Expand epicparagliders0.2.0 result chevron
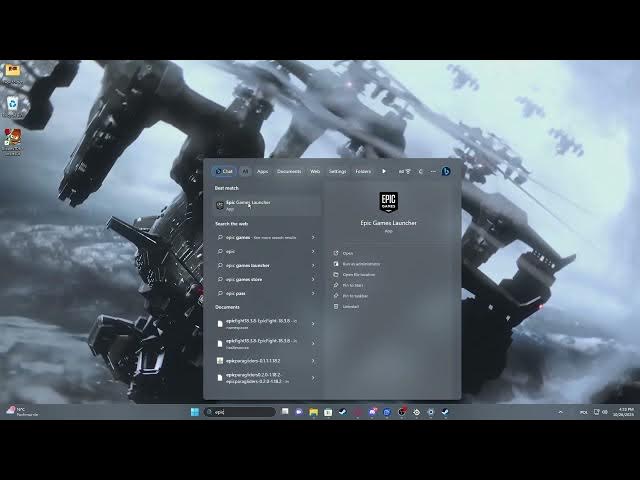 (313, 378)
